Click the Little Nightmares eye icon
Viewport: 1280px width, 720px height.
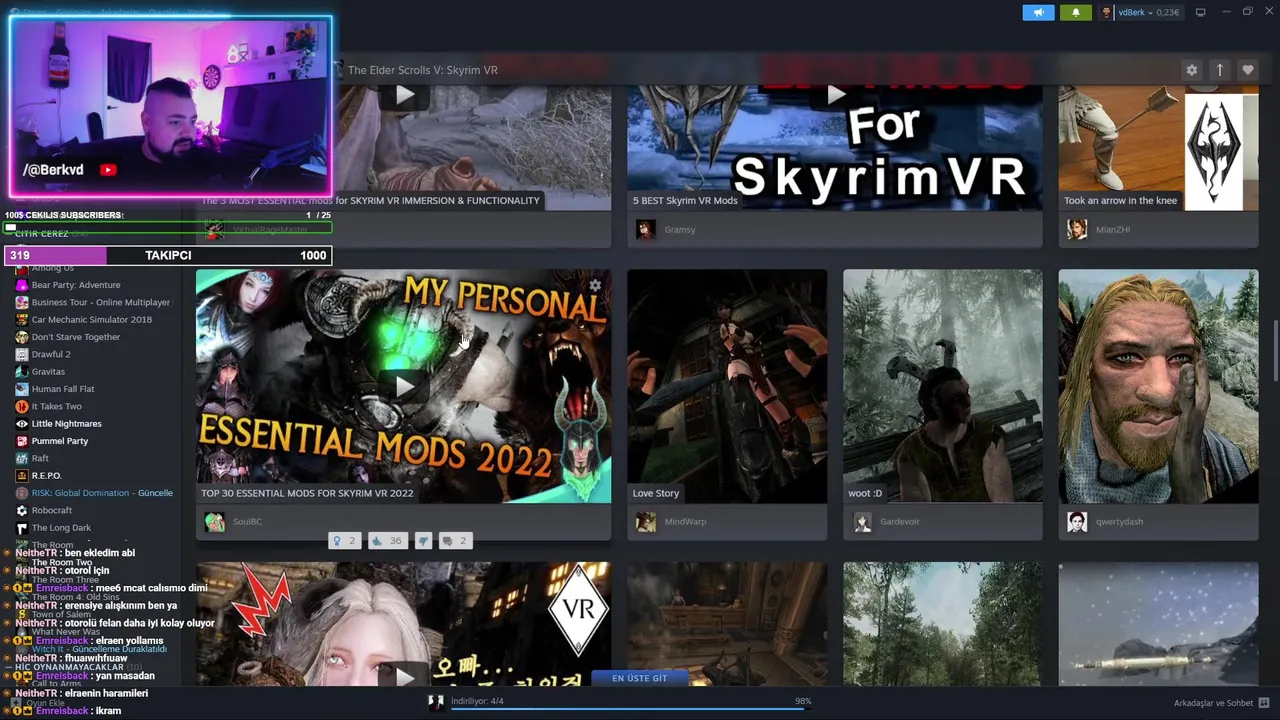point(22,424)
